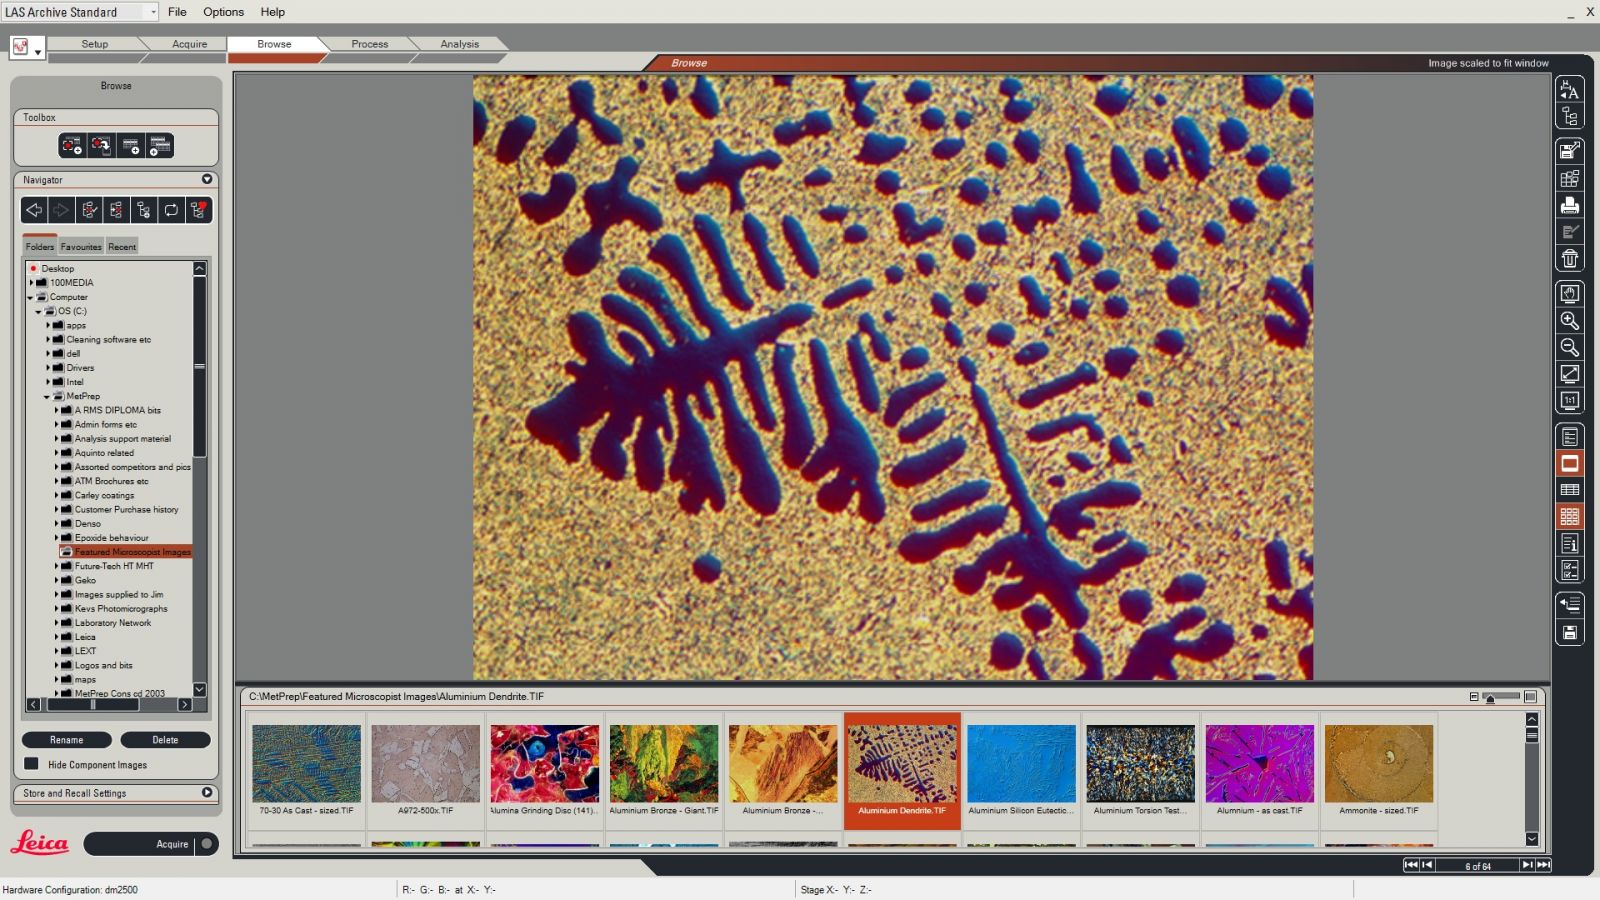Expand the MetPrep folder tree node
Image resolution: width=1600 pixels, height=900 pixels.
tap(44, 396)
